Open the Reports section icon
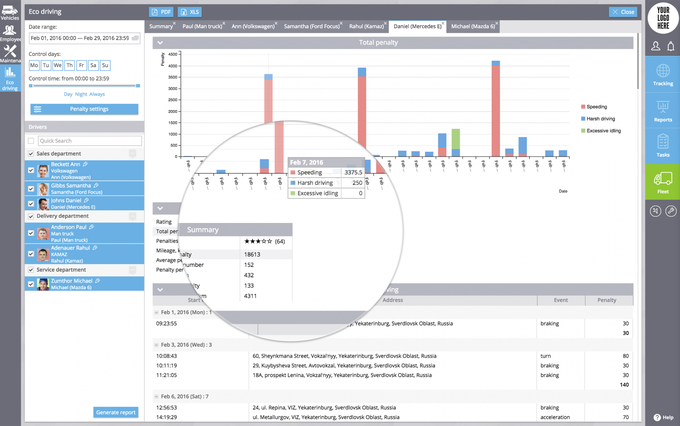Viewport: 680px width, 426px height. pos(662,111)
